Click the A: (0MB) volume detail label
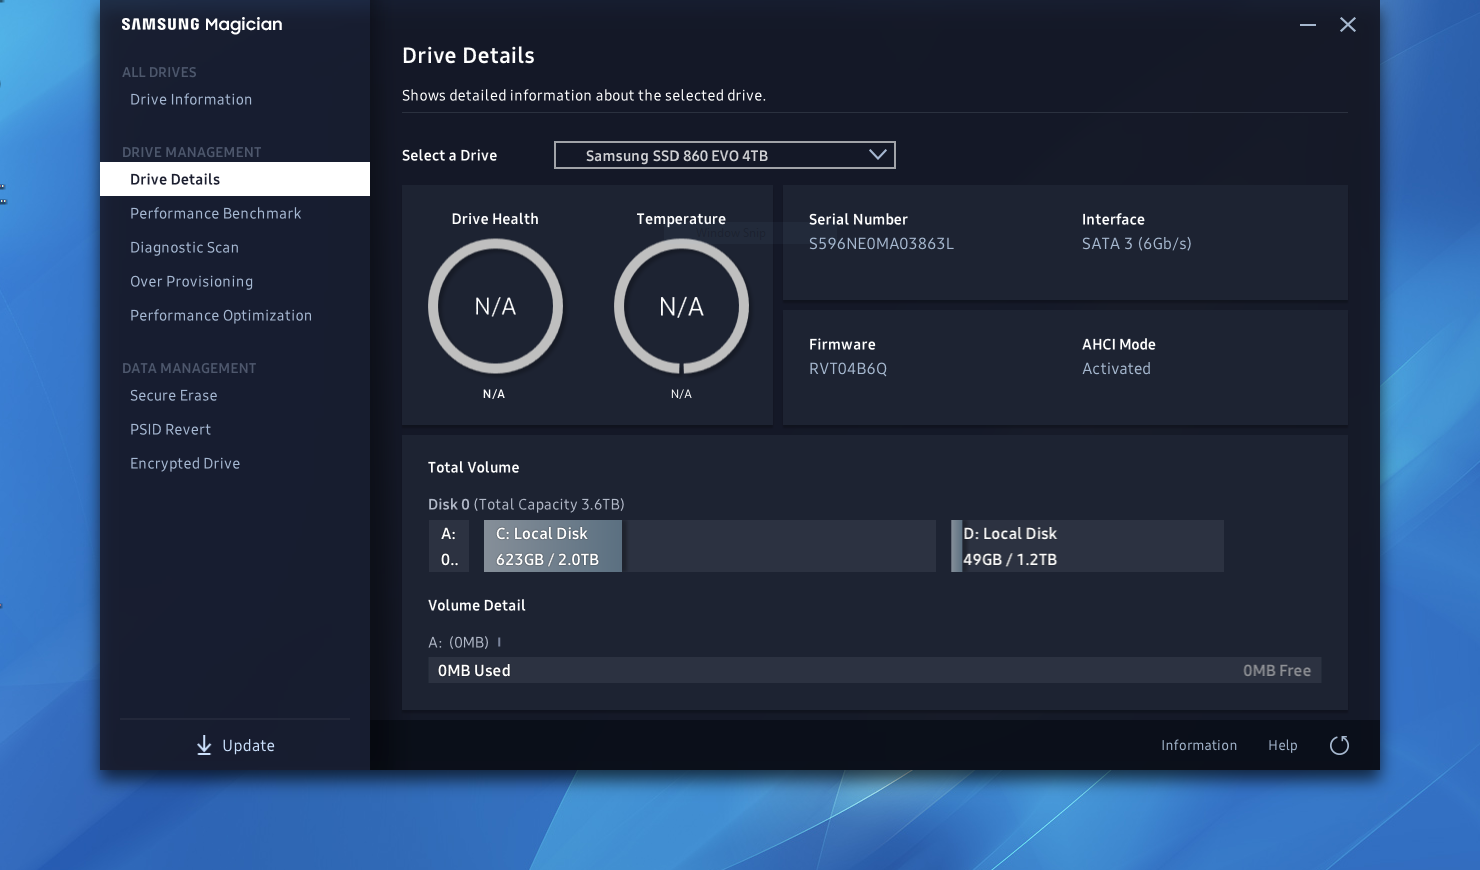This screenshot has height=870, width=1480. pos(458,642)
